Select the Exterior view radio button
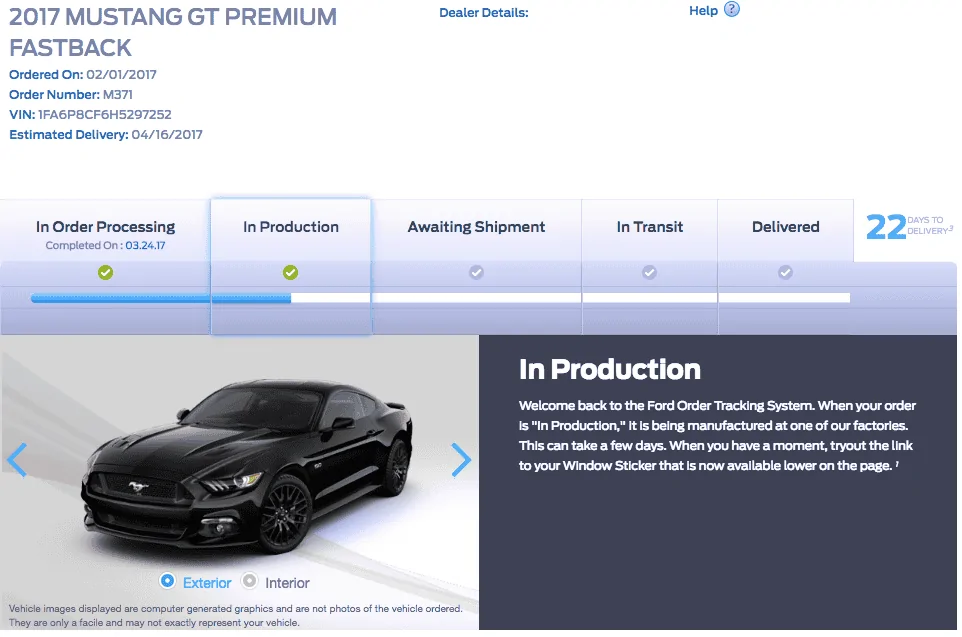This screenshot has width=962, height=637. tap(167, 581)
